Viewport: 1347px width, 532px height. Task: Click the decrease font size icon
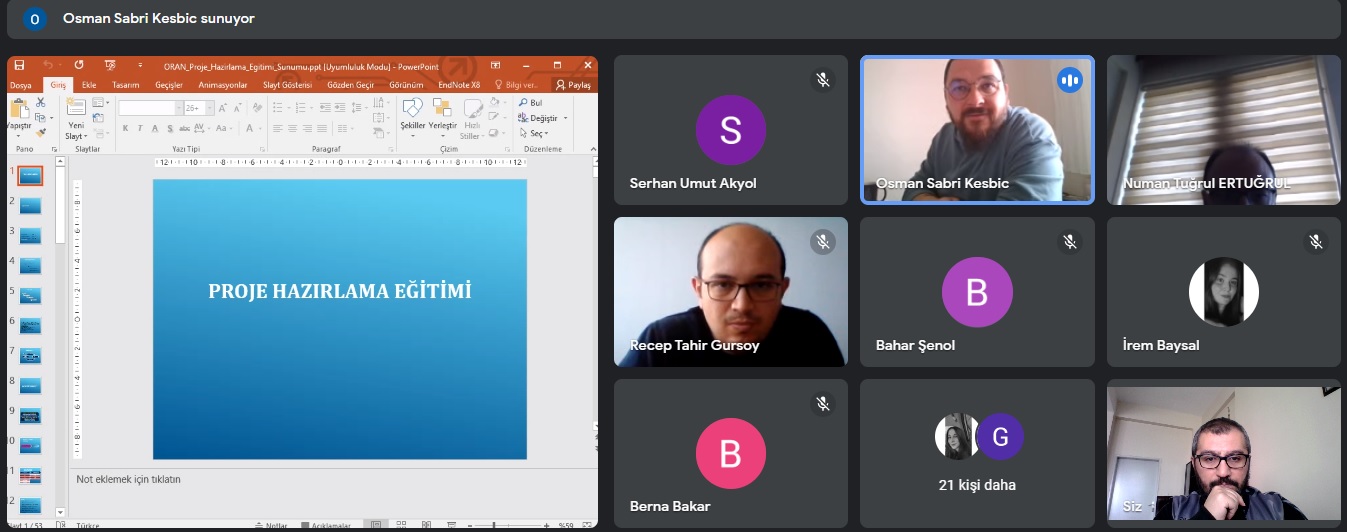(x=237, y=108)
